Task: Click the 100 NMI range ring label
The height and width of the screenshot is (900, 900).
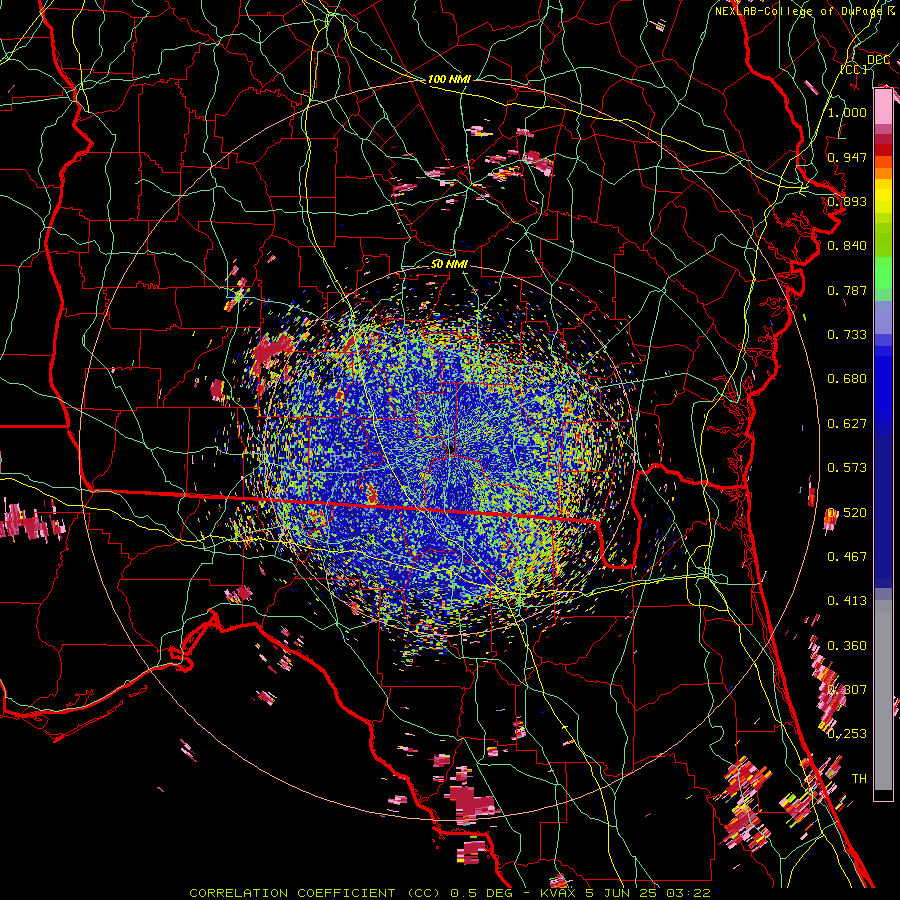Action: (449, 79)
